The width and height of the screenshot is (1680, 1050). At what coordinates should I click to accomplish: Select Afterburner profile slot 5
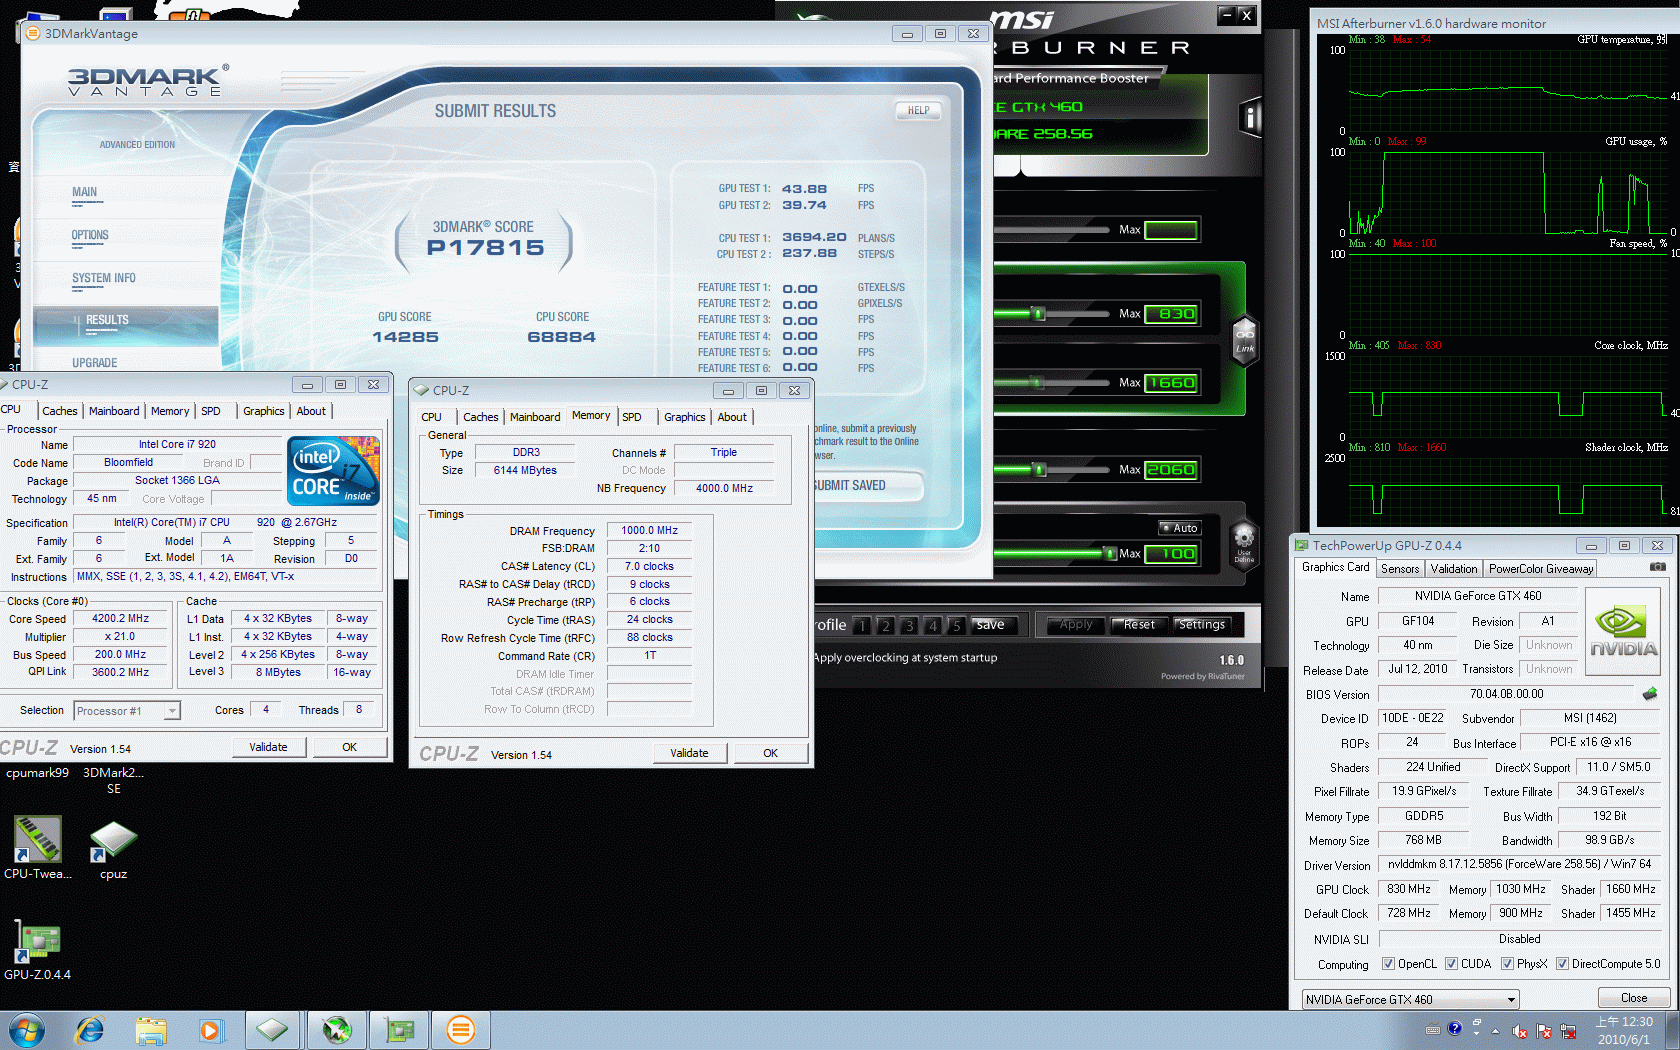tap(956, 625)
